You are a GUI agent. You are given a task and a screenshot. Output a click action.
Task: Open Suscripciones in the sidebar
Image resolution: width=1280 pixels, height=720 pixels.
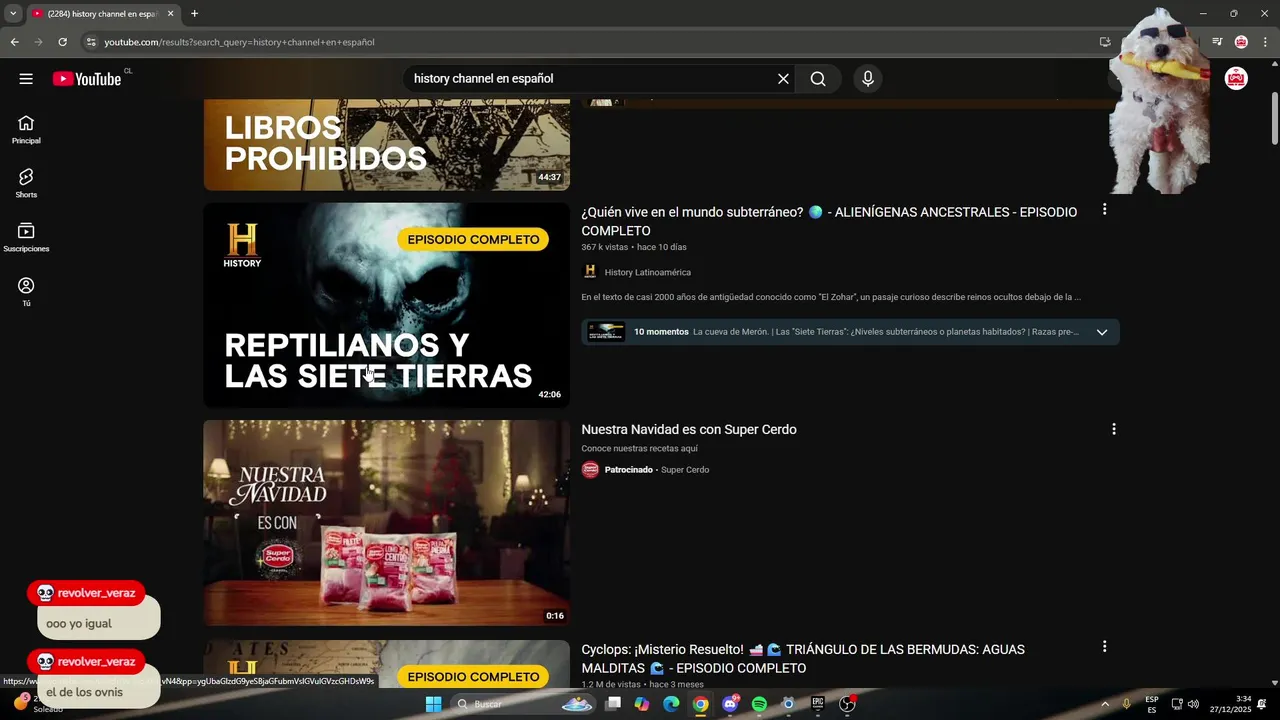pos(26,237)
